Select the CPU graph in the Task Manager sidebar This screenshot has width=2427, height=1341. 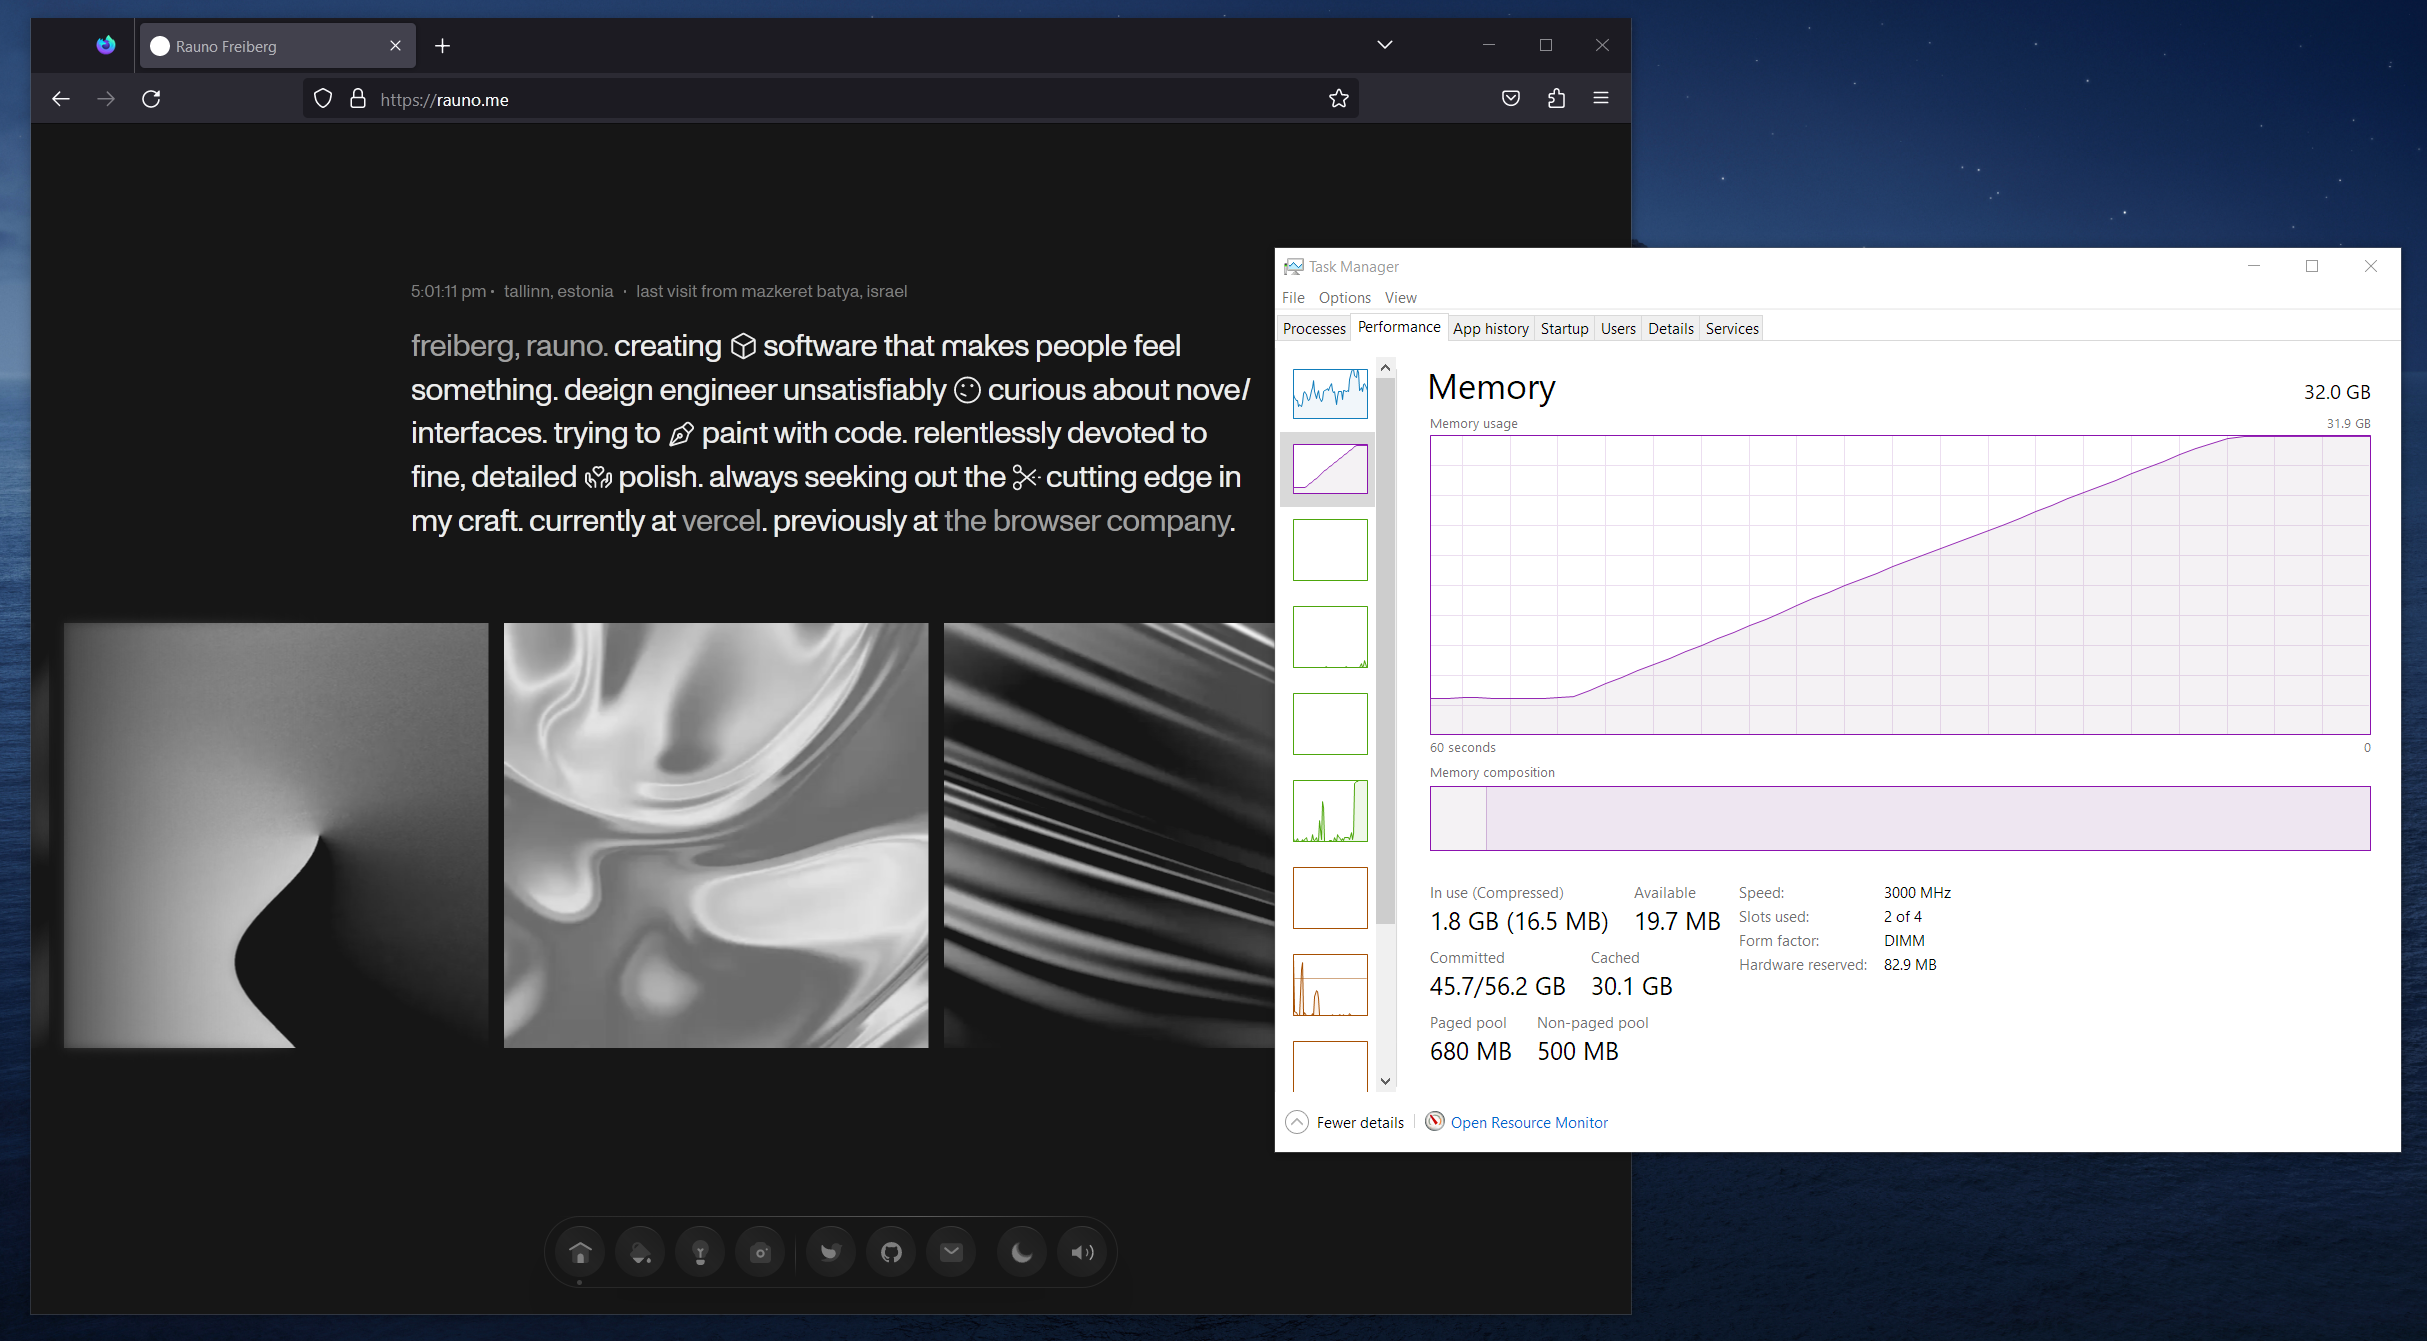pyautogui.click(x=1329, y=393)
